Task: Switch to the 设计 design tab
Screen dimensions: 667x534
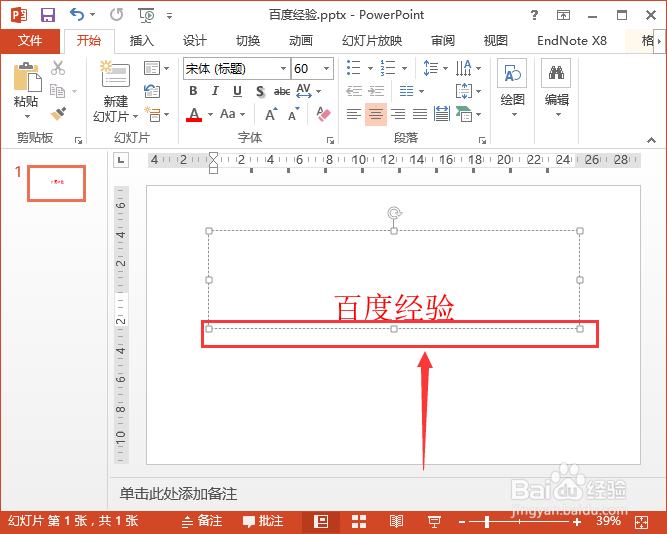Action: pyautogui.click(x=195, y=41)
